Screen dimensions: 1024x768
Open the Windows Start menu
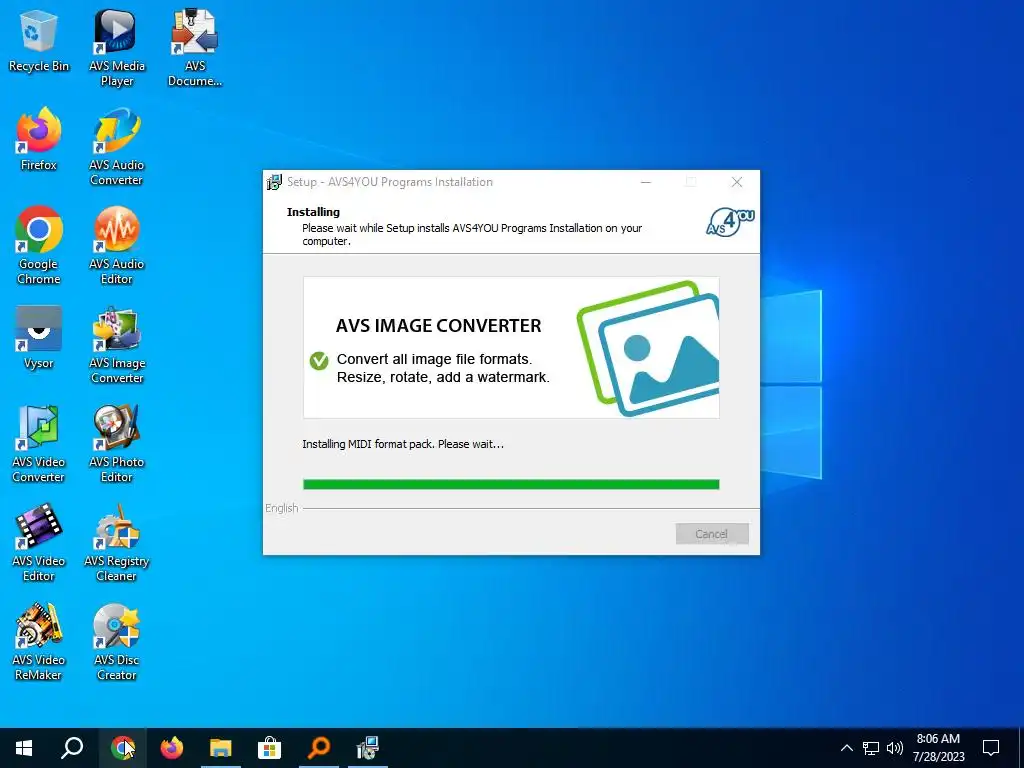coord(24,748)
